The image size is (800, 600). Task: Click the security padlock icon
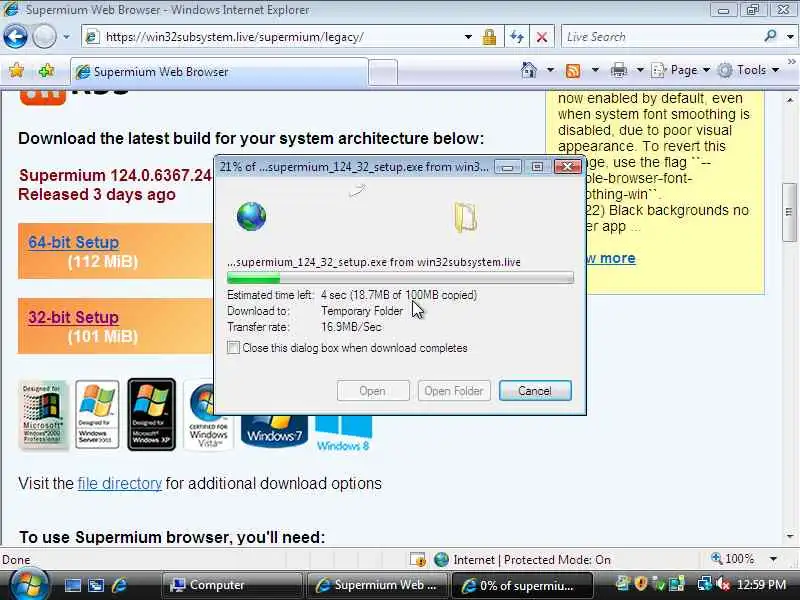[489, 37]
